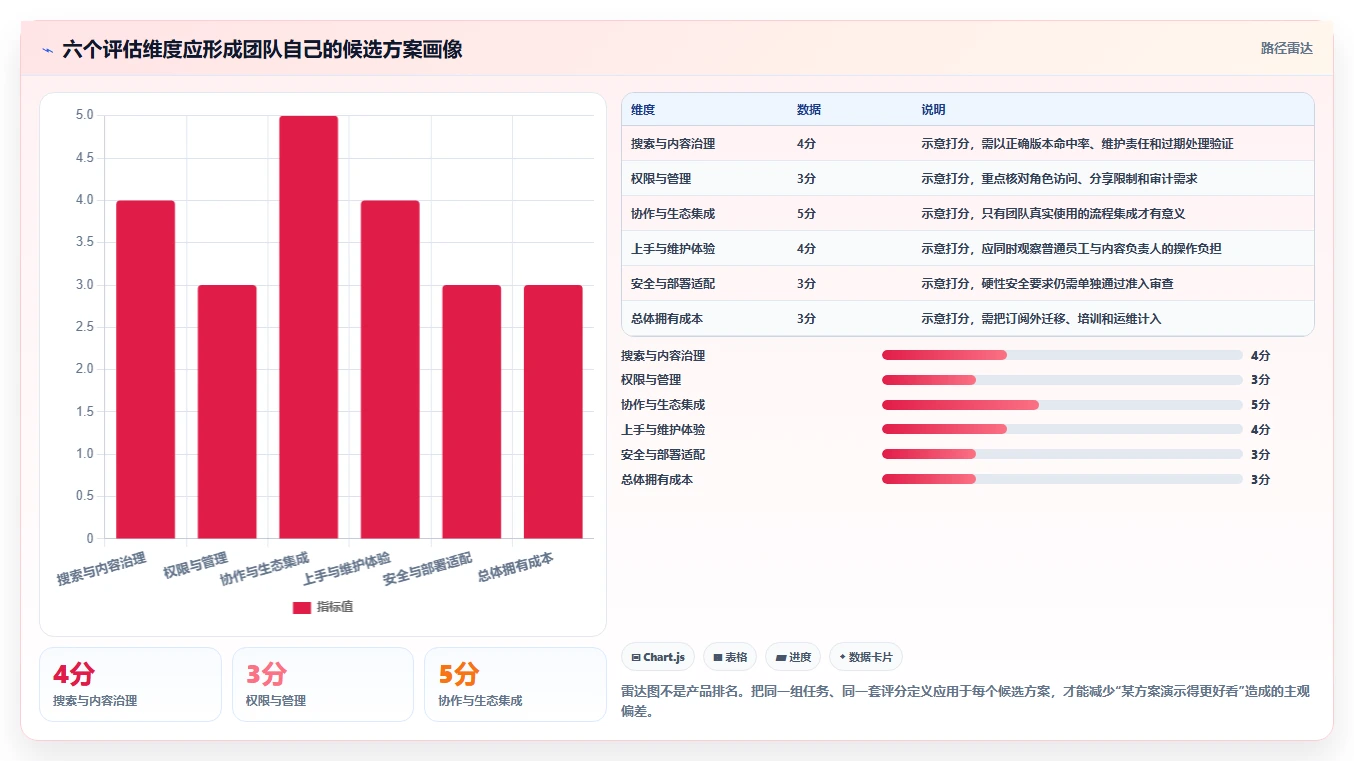Click the 协作与生态集成 label in the progress list
The height and width of the screenshot is (761, 1354).
[663, 405]
